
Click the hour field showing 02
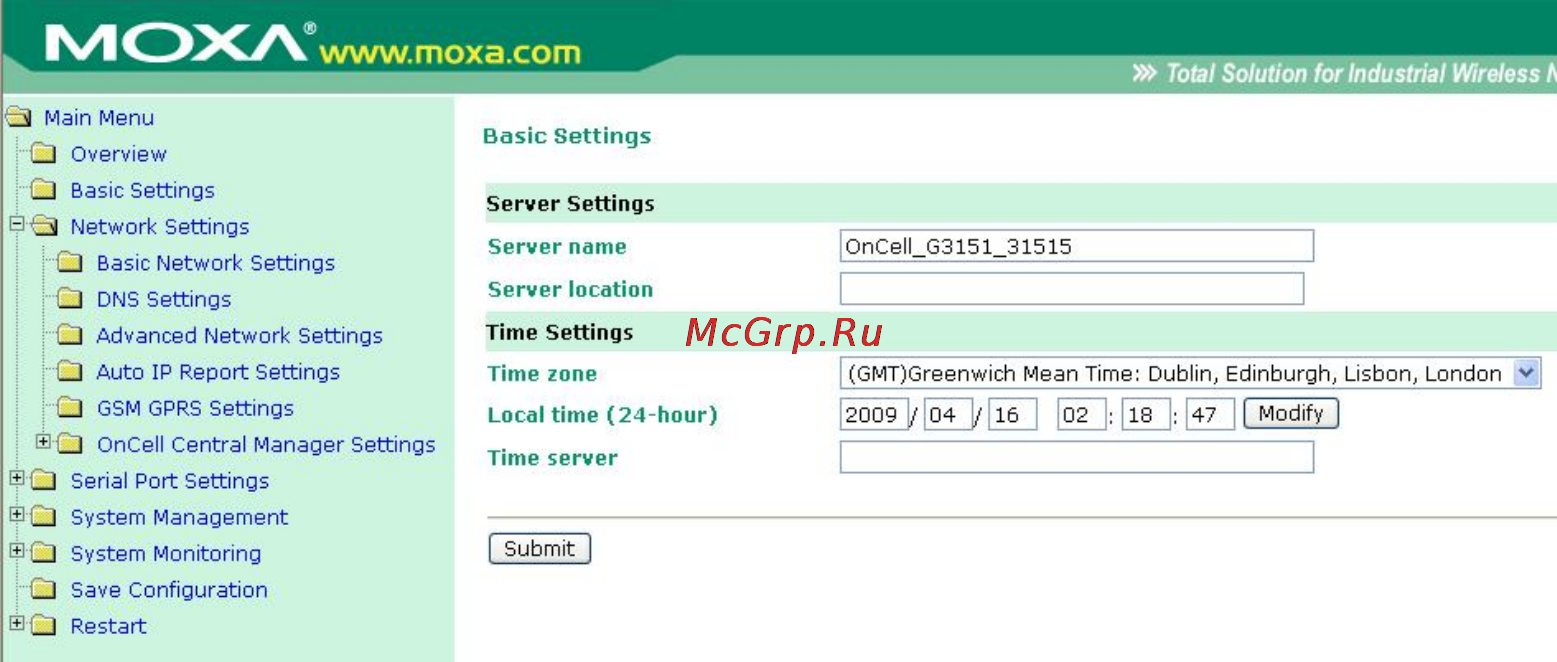[x=1082, y=415]
